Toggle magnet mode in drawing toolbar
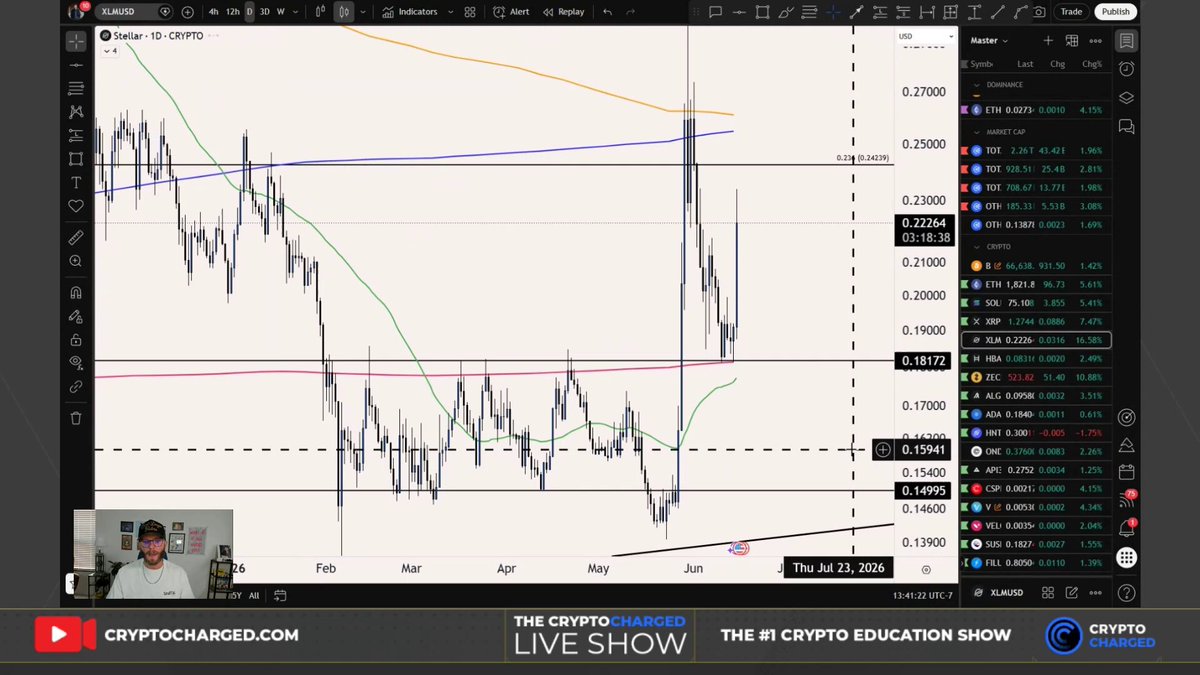Screen dimensions: 1200x675 (x=76, y=293)
